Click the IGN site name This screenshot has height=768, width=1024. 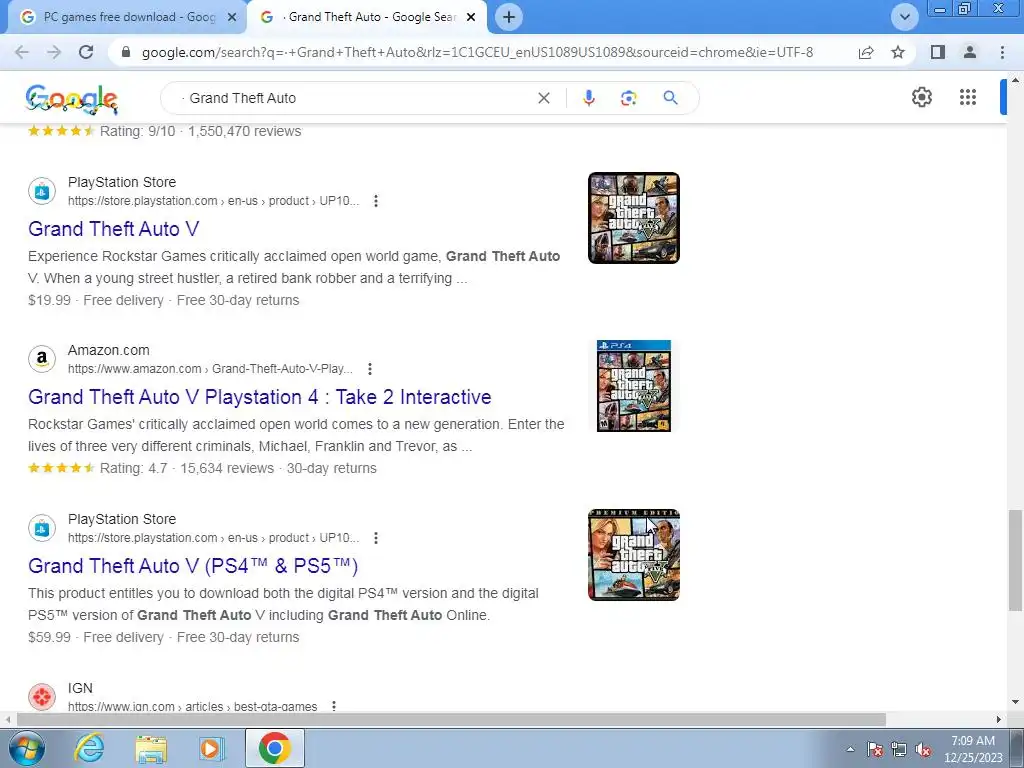80,688
